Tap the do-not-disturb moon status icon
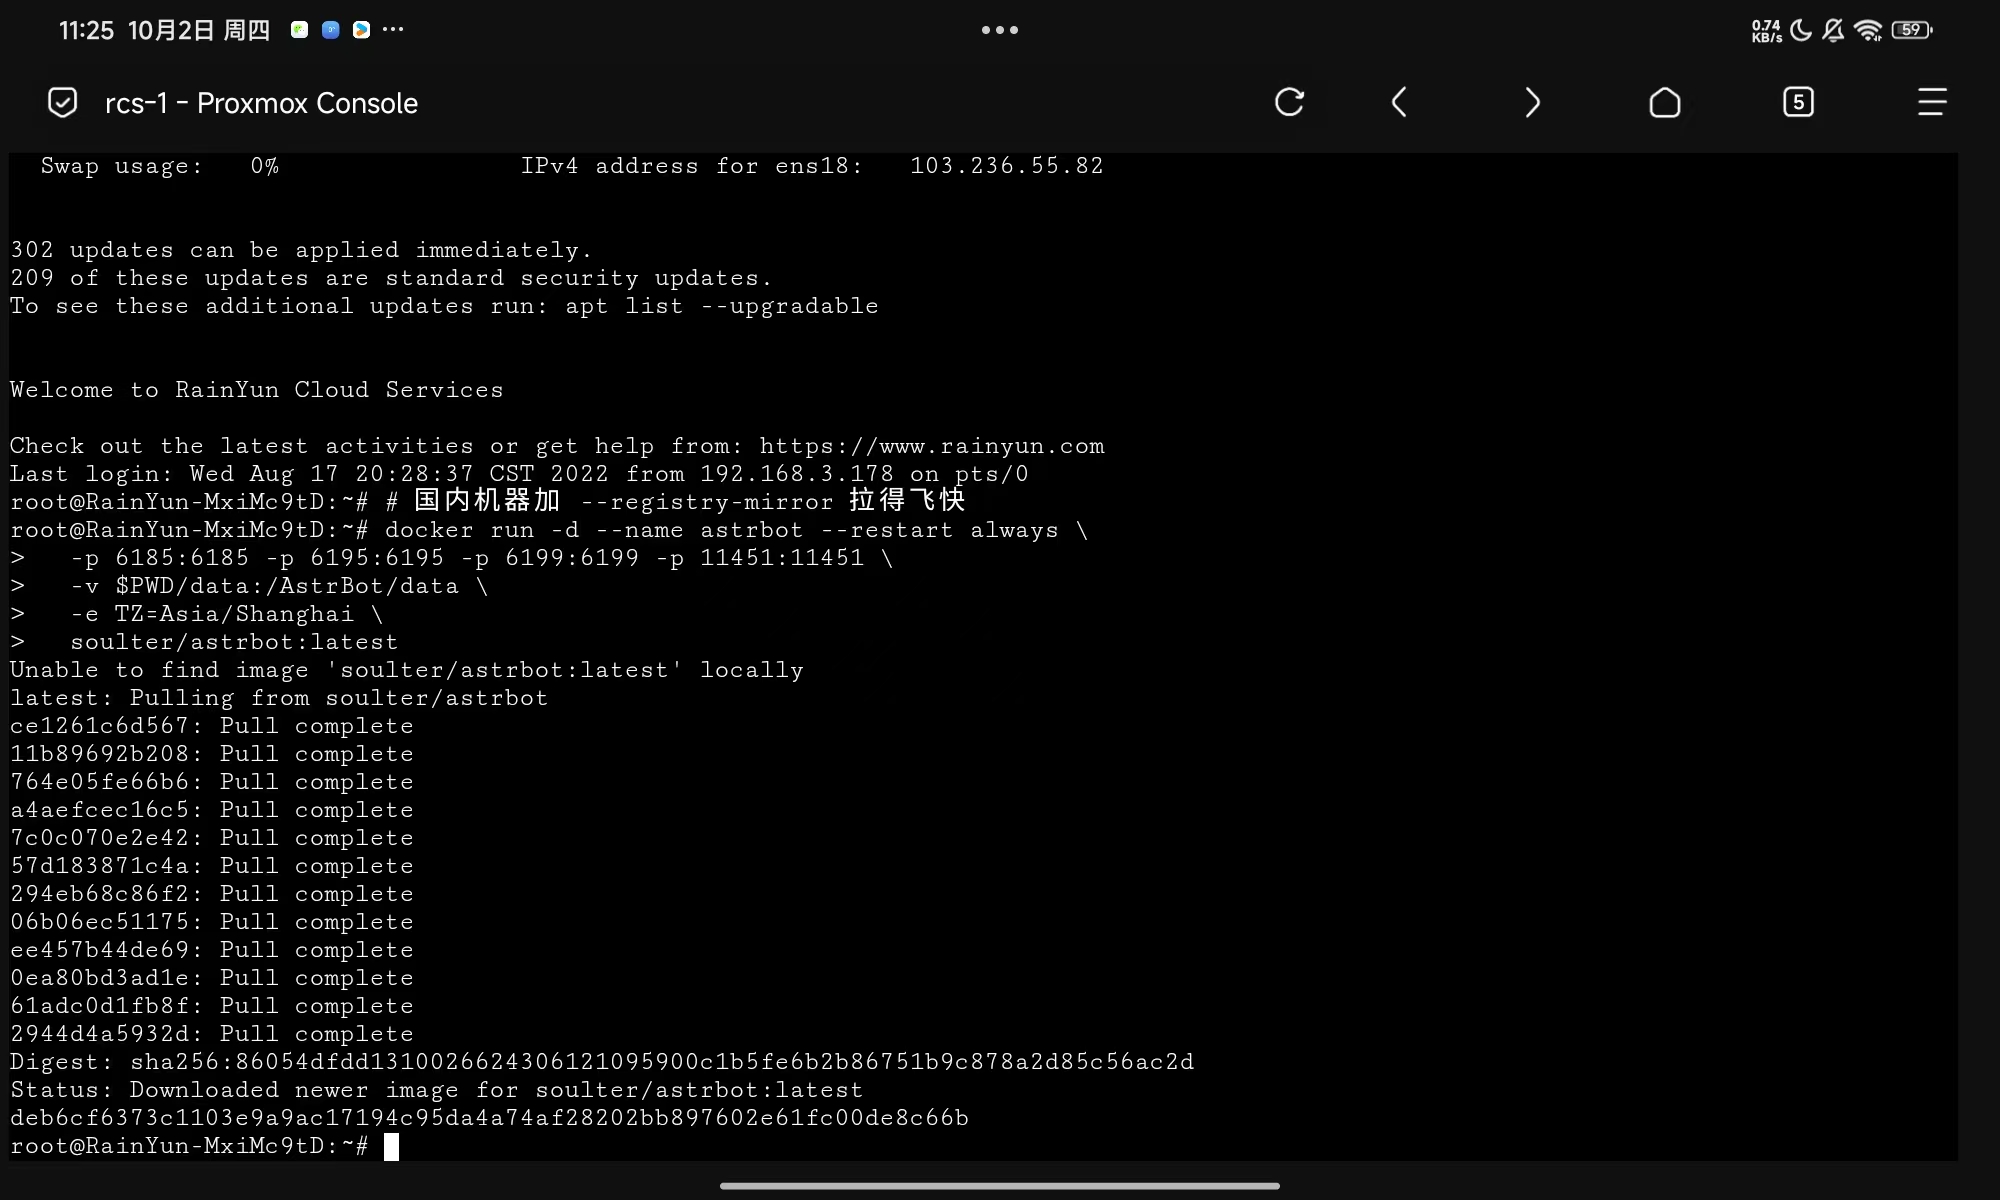Image resolution: width=2000 pixels, height=1200 pixels. tap(1801, 30)
